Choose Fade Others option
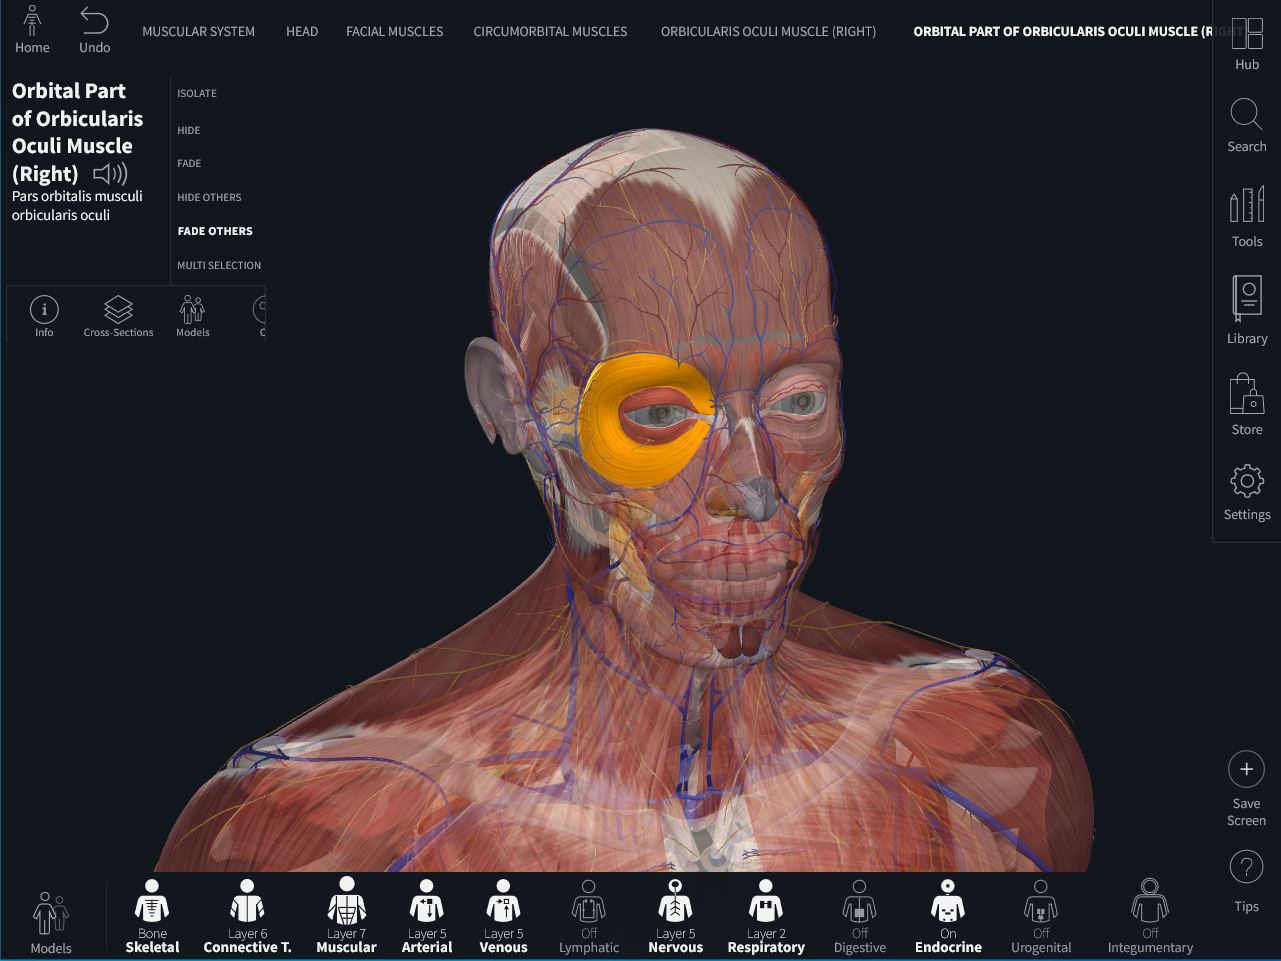 (215, 231)
